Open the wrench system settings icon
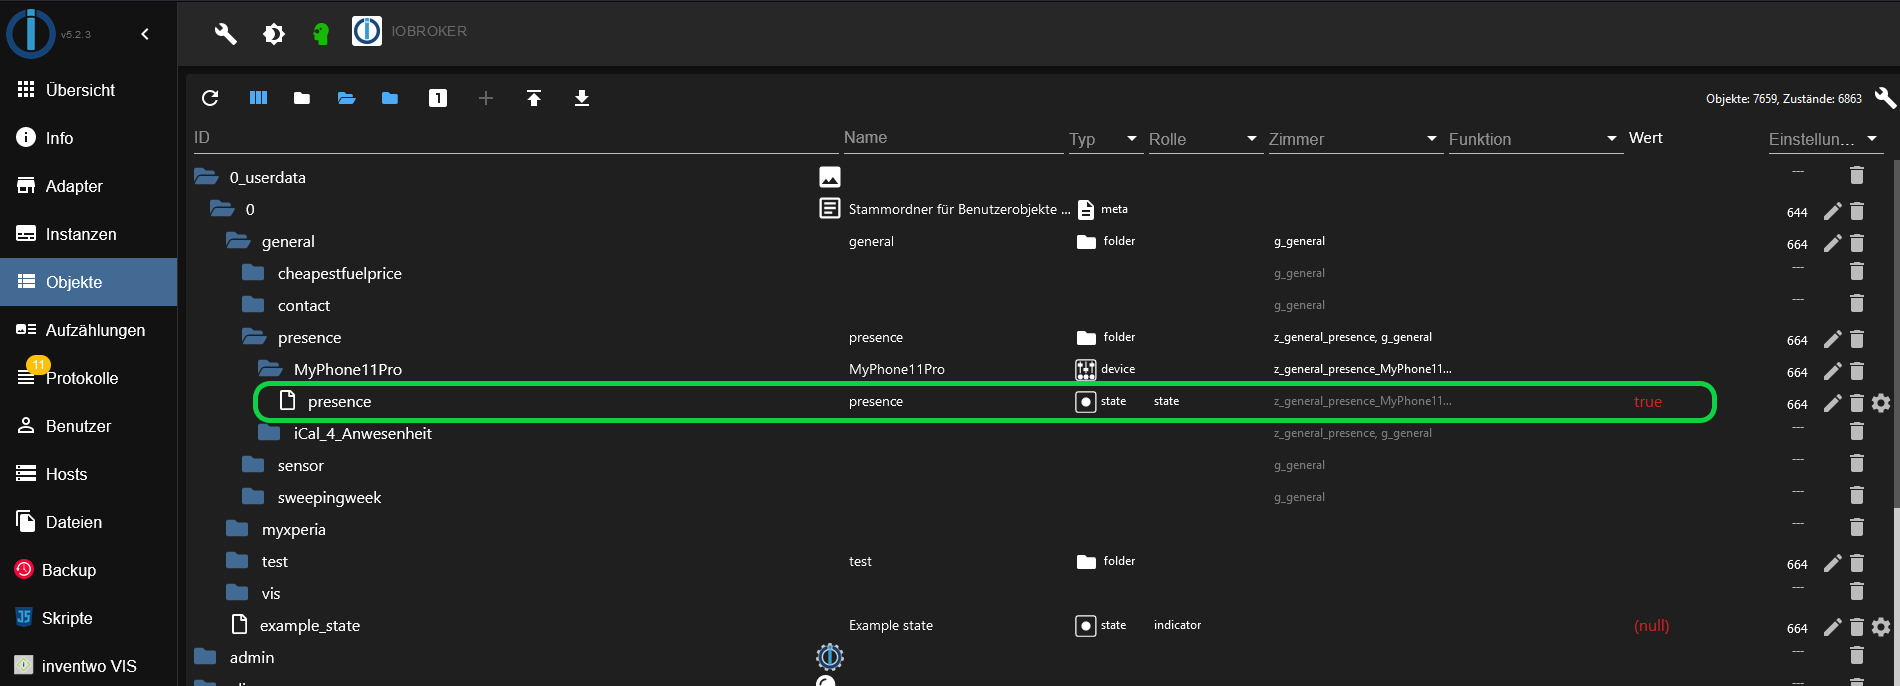Screen dimensions: 1900x686 click(226, 34)
